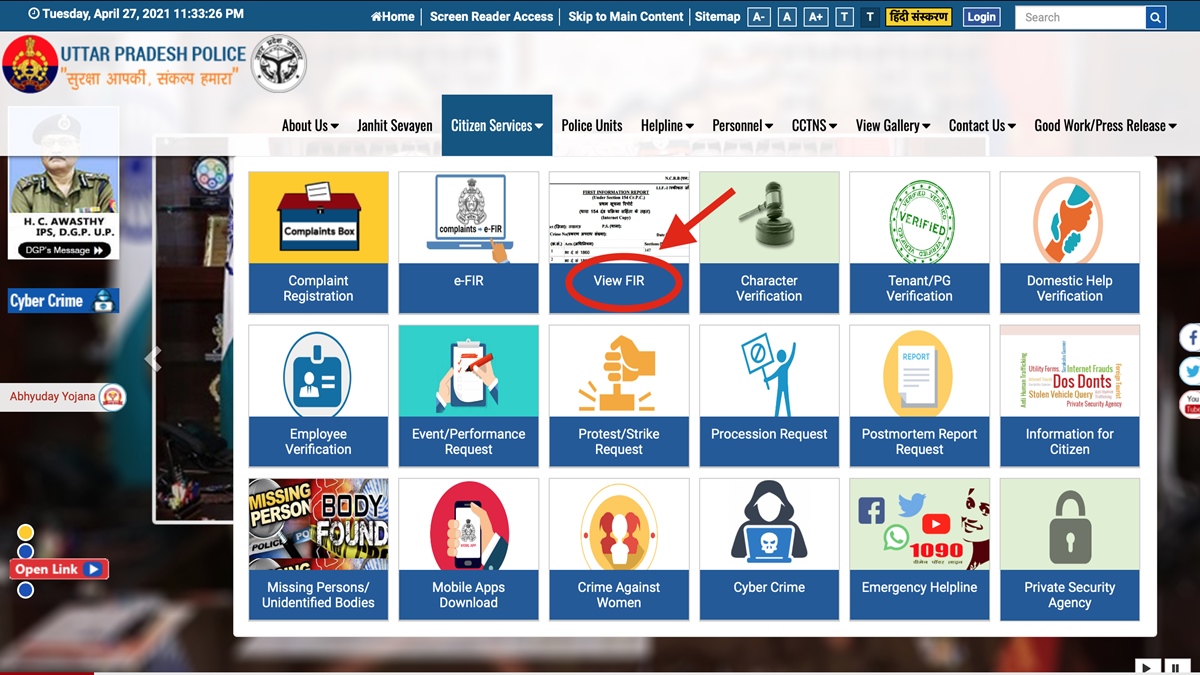Open Screen Reader Access link
Image resolution: width=1200 pixels, height=675 pixels.
(491, 17)
